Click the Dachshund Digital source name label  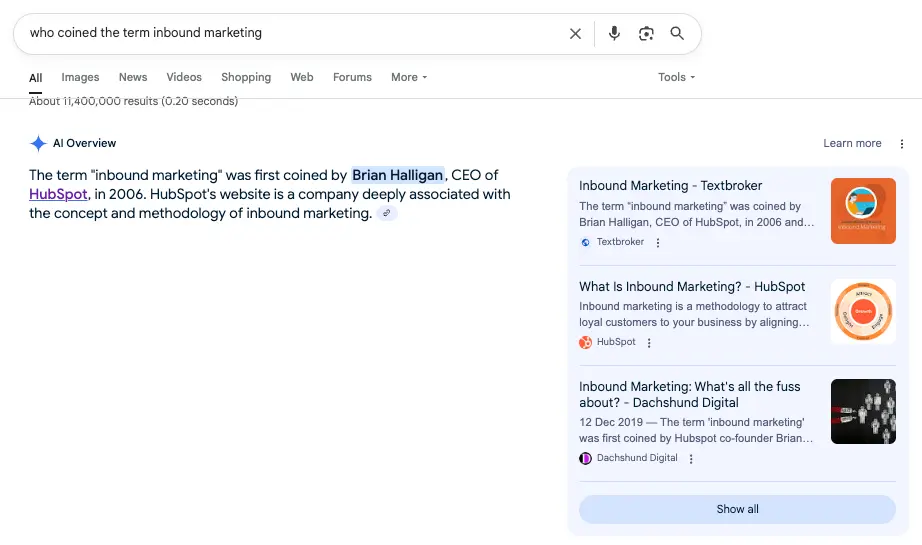[x=637, y=458]
